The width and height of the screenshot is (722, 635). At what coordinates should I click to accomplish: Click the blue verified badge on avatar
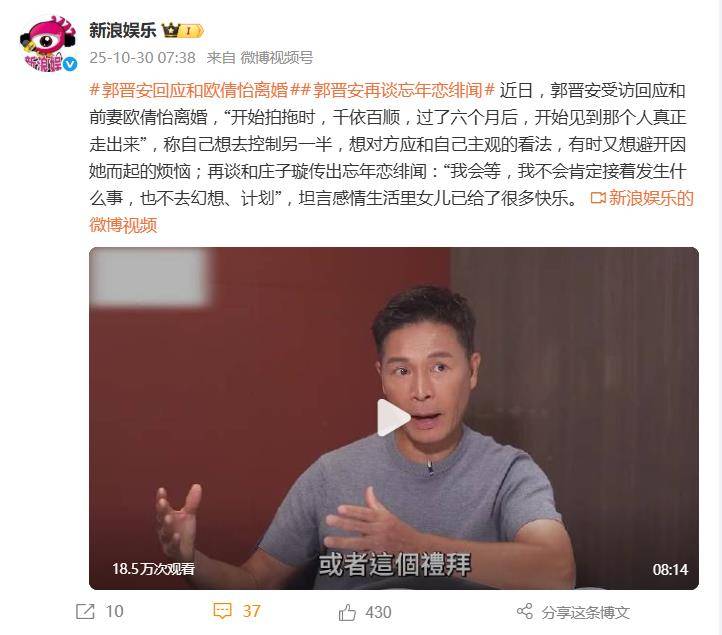pyautogui.click(x=70, y=64)
